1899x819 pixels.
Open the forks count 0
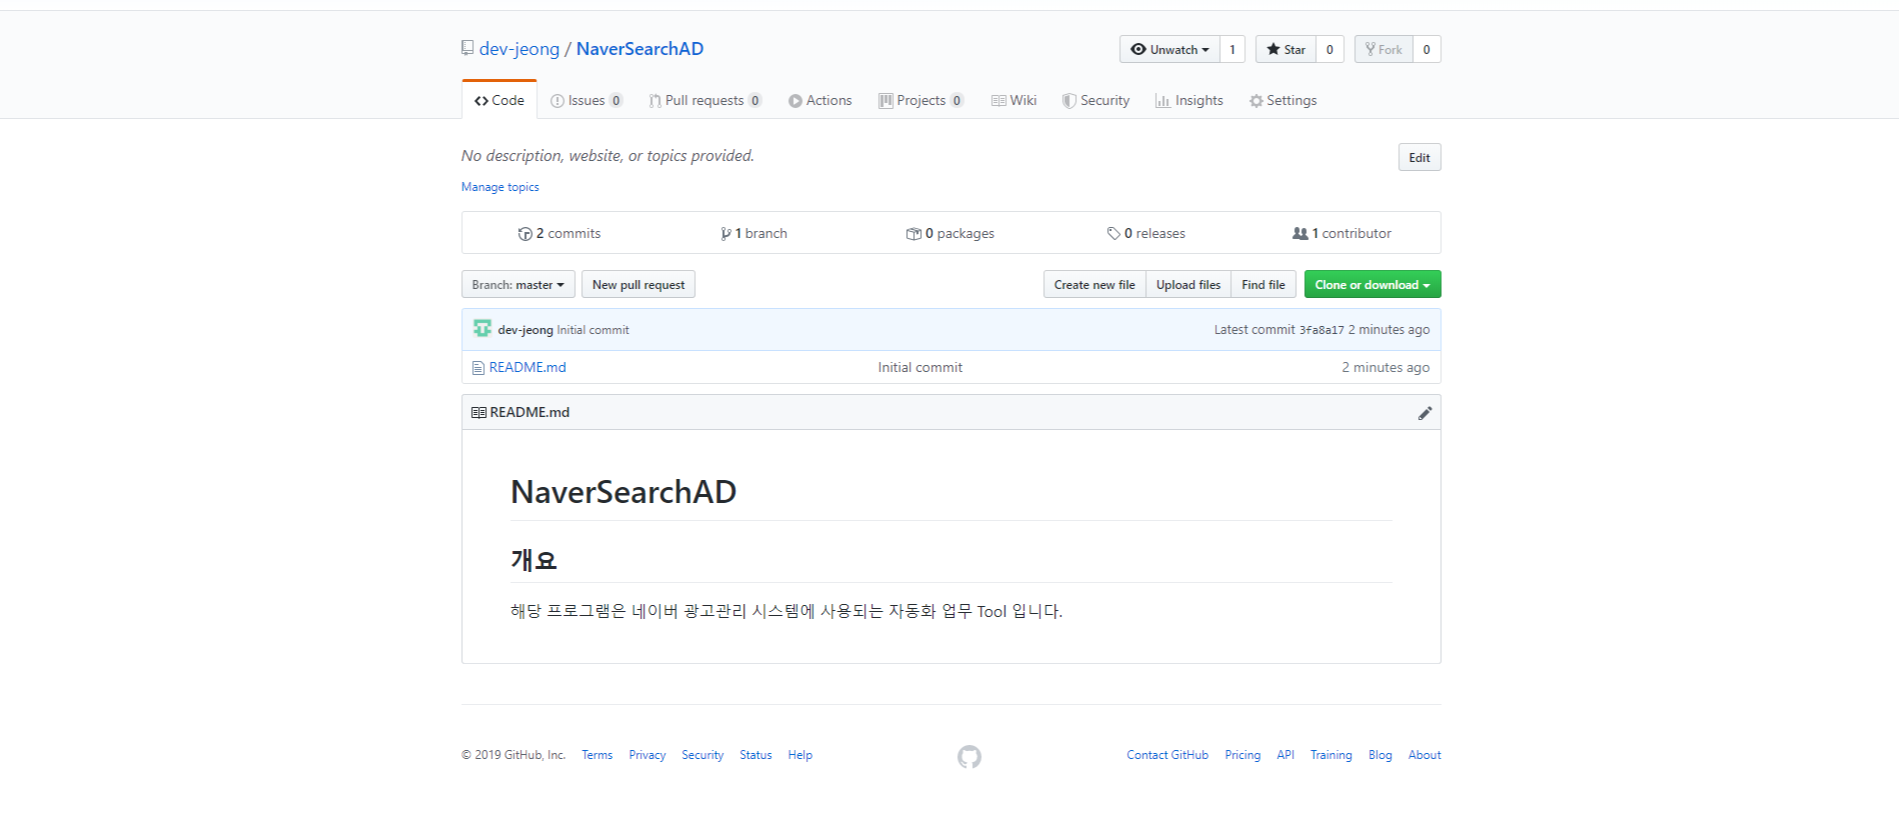[1426, 49]
